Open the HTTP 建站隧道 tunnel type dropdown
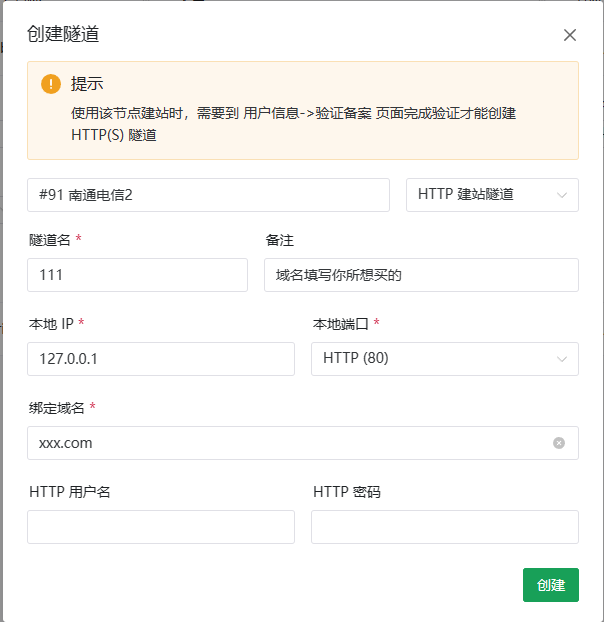This screenshot has height=622, width=604. (480, 195)
